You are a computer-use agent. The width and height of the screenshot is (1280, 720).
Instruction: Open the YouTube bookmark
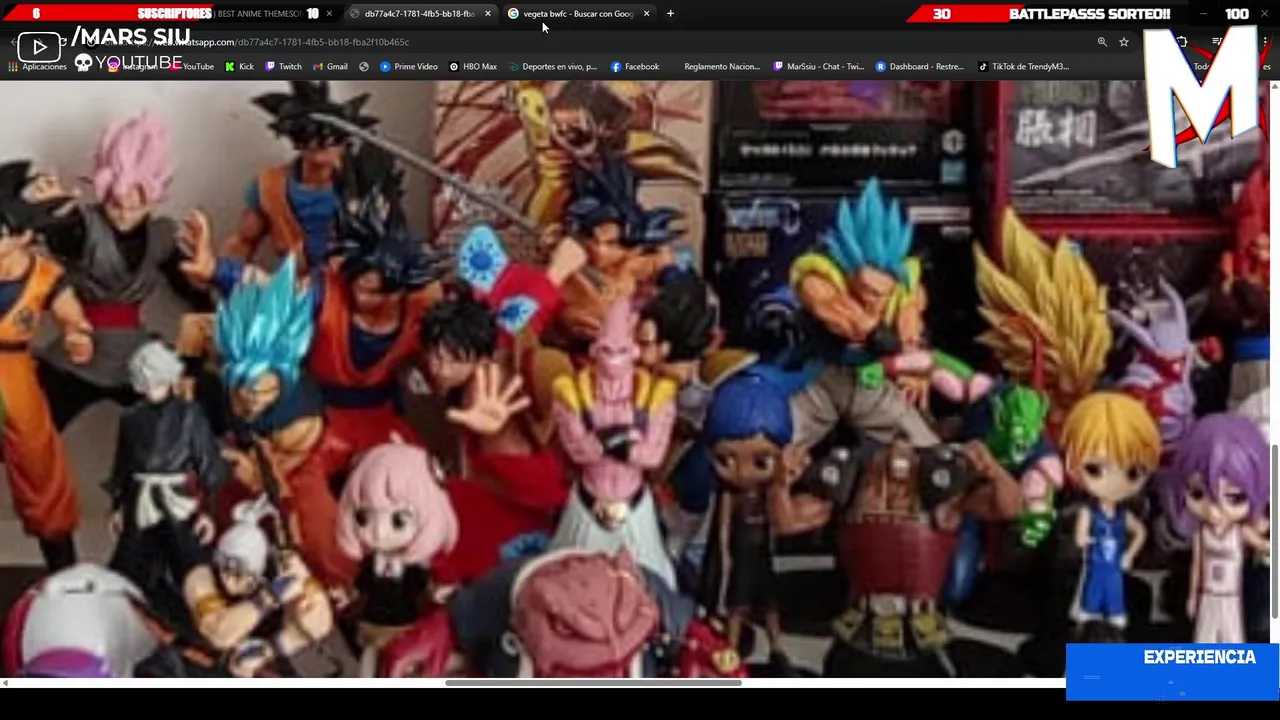[x=190, y=67]
